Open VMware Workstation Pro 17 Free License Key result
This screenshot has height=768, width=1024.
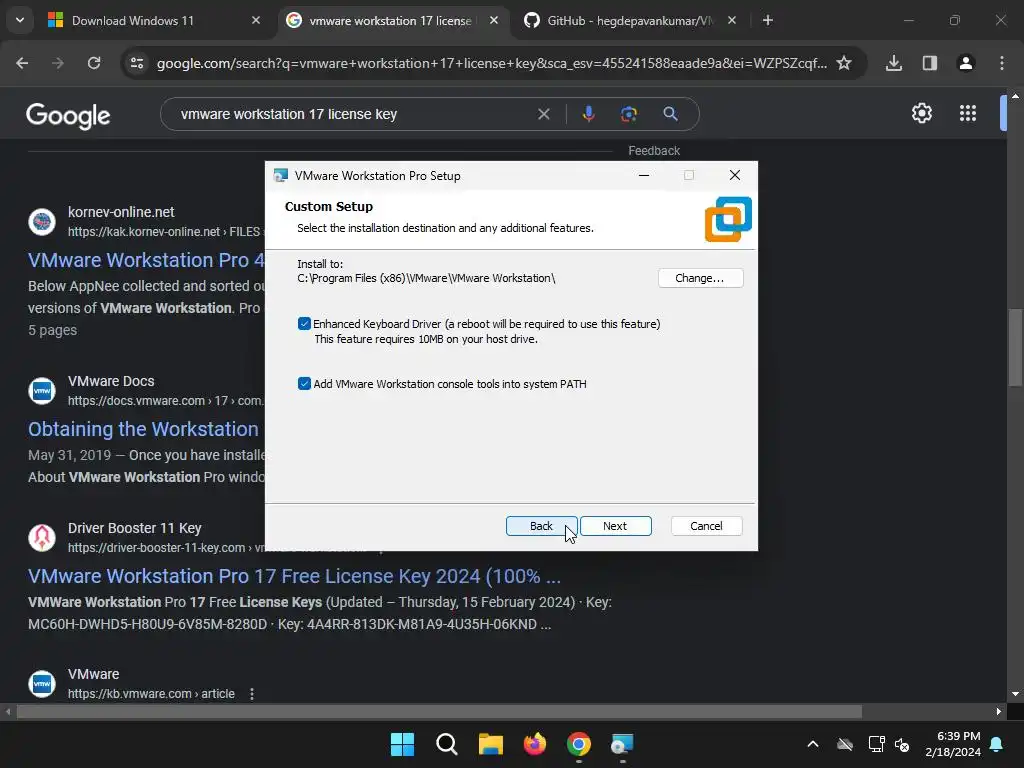point(294,576)
